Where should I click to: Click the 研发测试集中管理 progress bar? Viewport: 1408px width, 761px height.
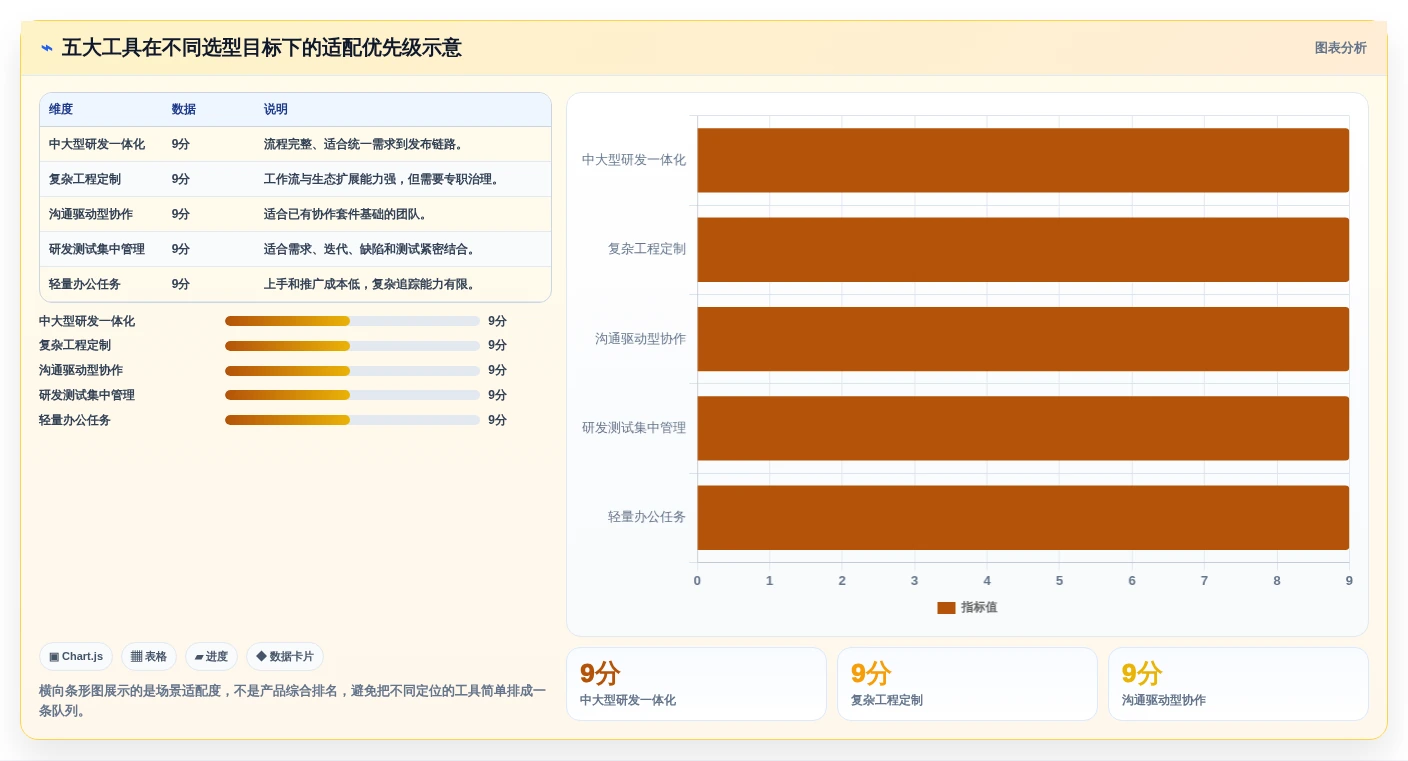(352, 395)
